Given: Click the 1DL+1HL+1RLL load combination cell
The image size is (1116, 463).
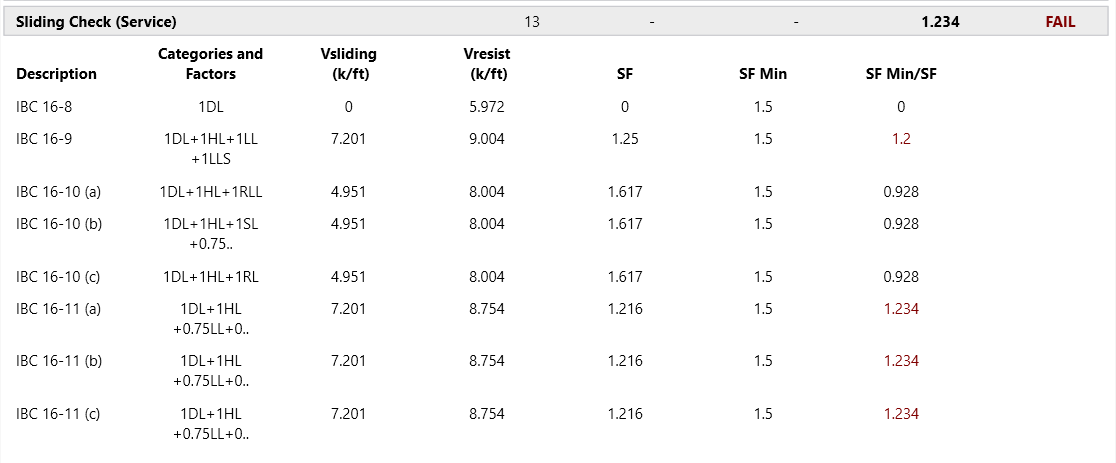Looking at the screenshot, I should [x=210, y=192].
